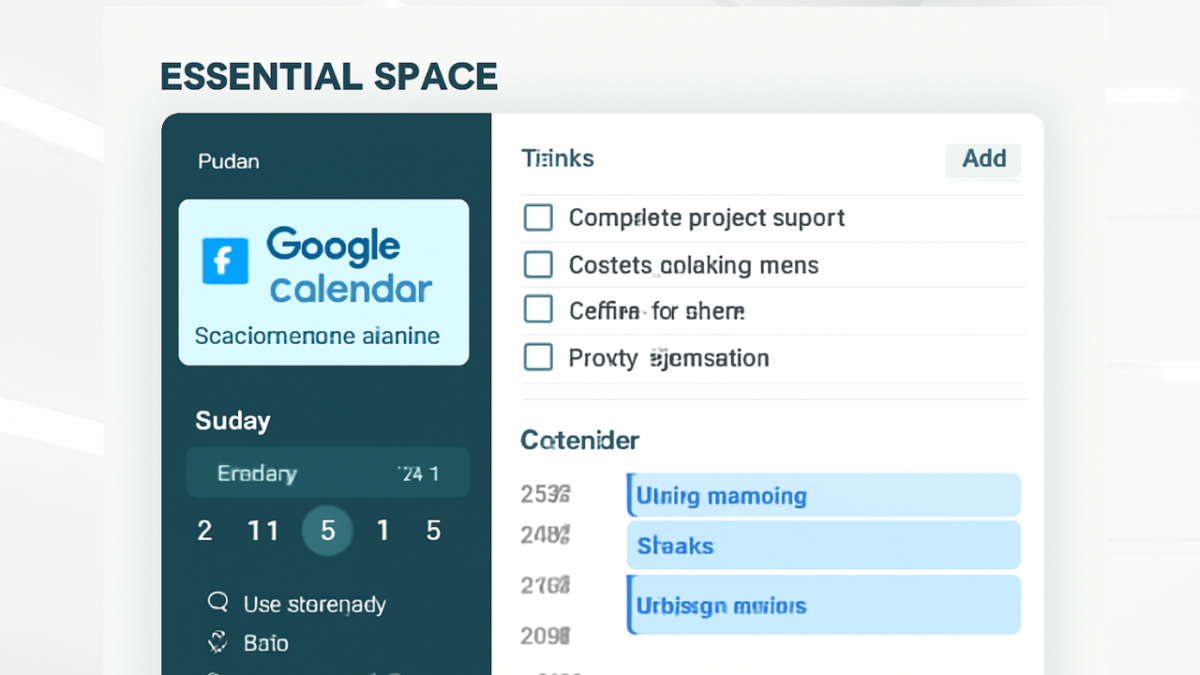Click the blue Facebook icon in the sidebar card
The width and height of the screenshot is (1200, 675).
tap(225, 261)
